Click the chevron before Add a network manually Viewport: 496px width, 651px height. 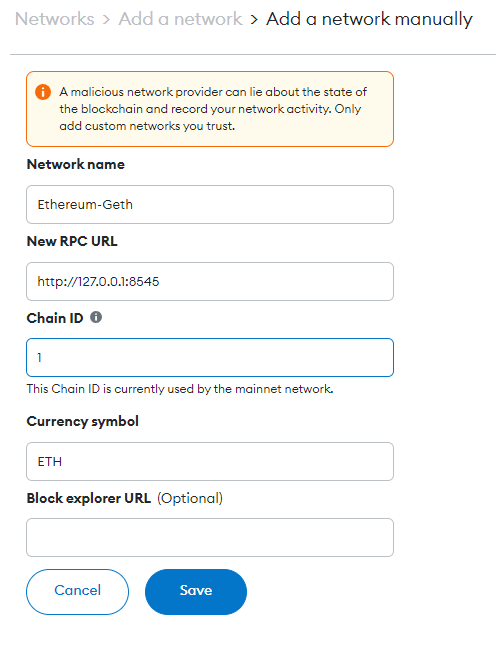(254, 20)
